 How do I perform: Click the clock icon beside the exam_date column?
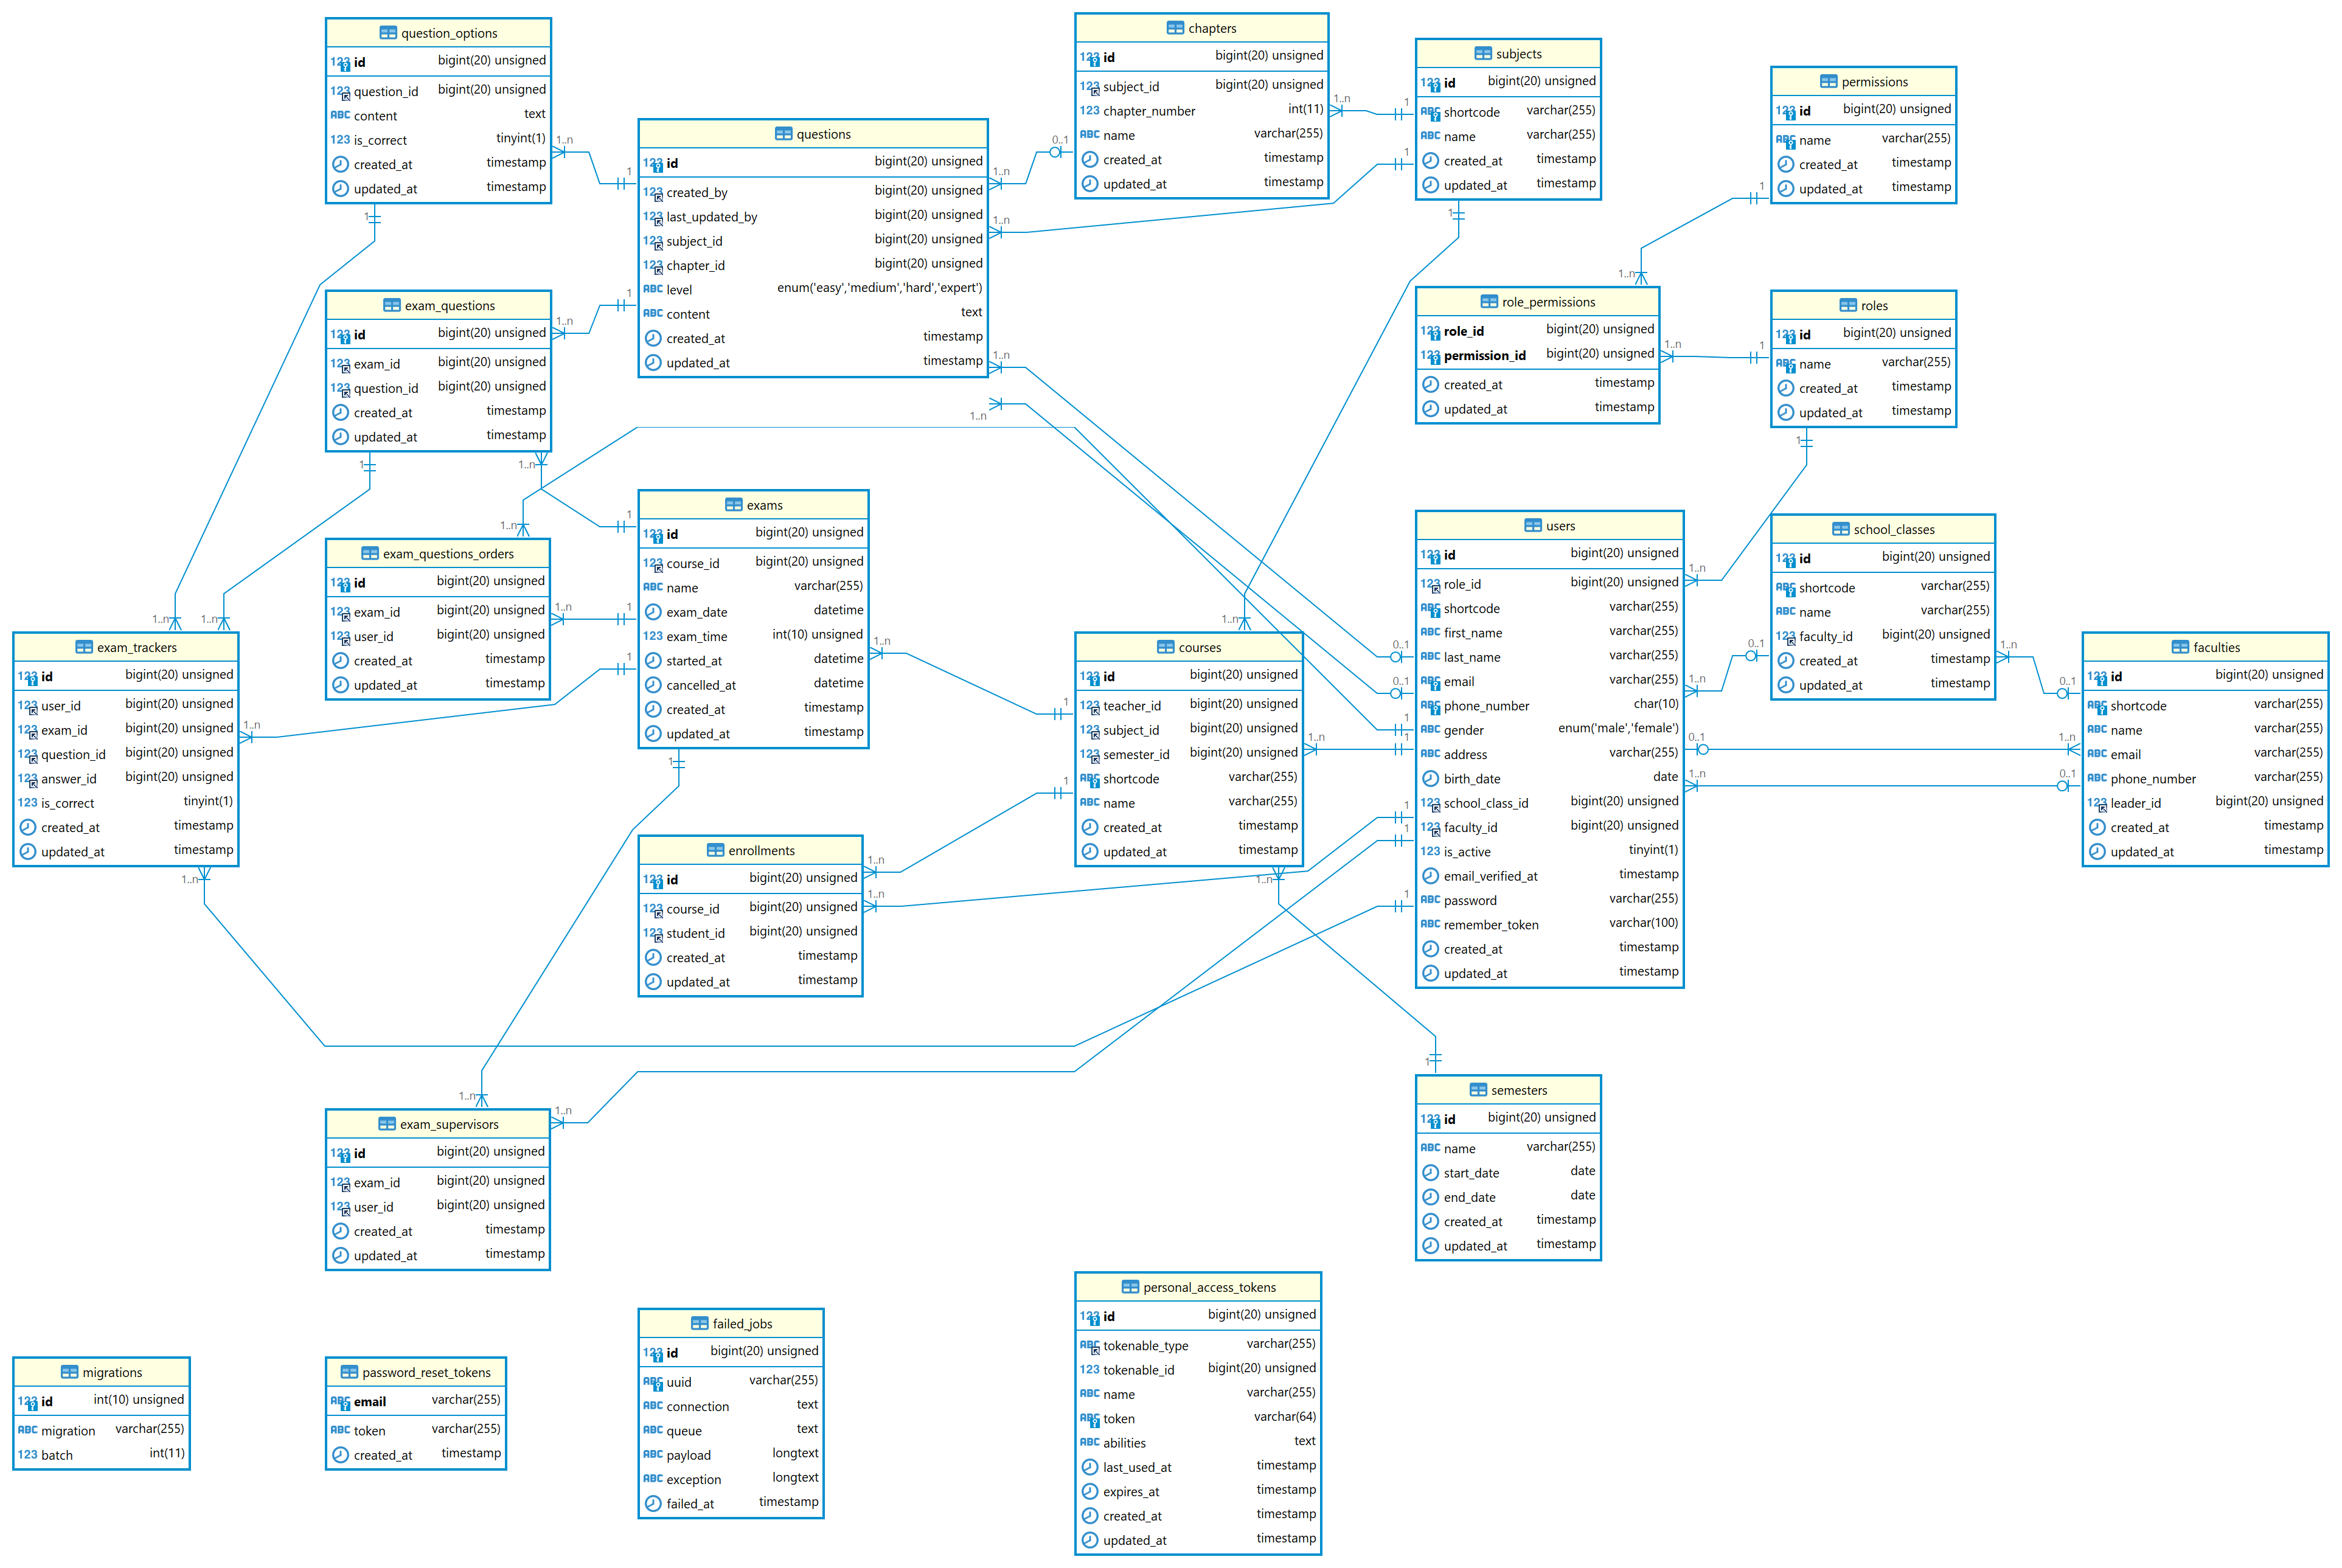[653, 612]
